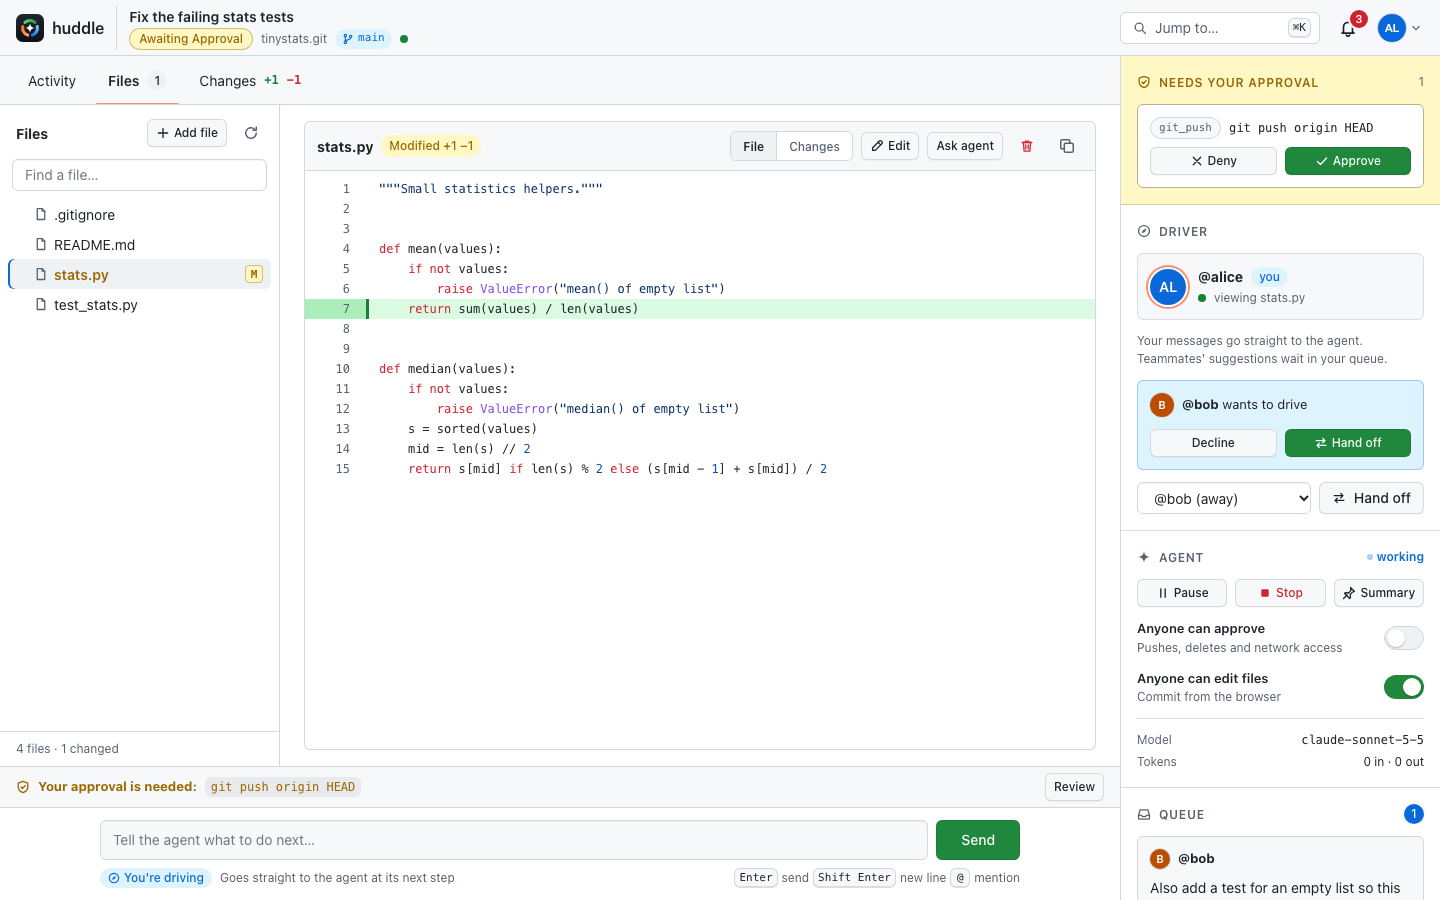The image size is (1440, 900).
Task: Open README.md in file tree
Action: (x=139, y=245)
